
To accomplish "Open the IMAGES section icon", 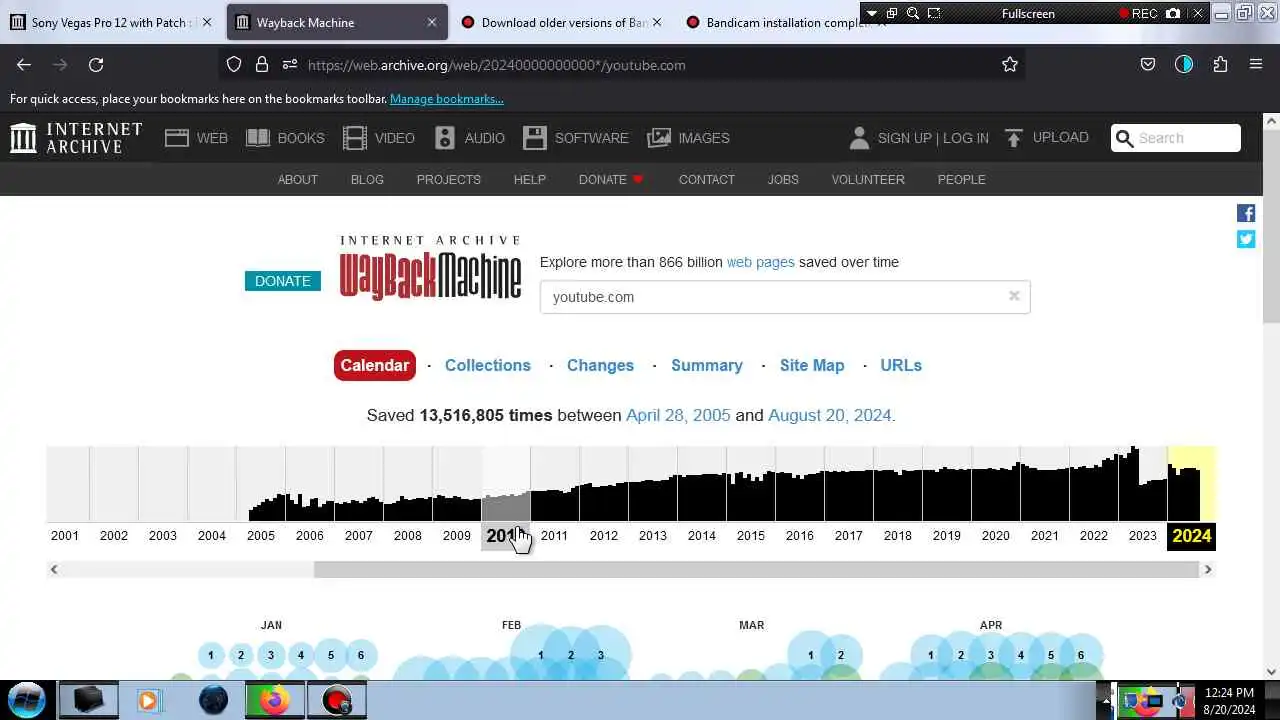I will pos(659,138).
